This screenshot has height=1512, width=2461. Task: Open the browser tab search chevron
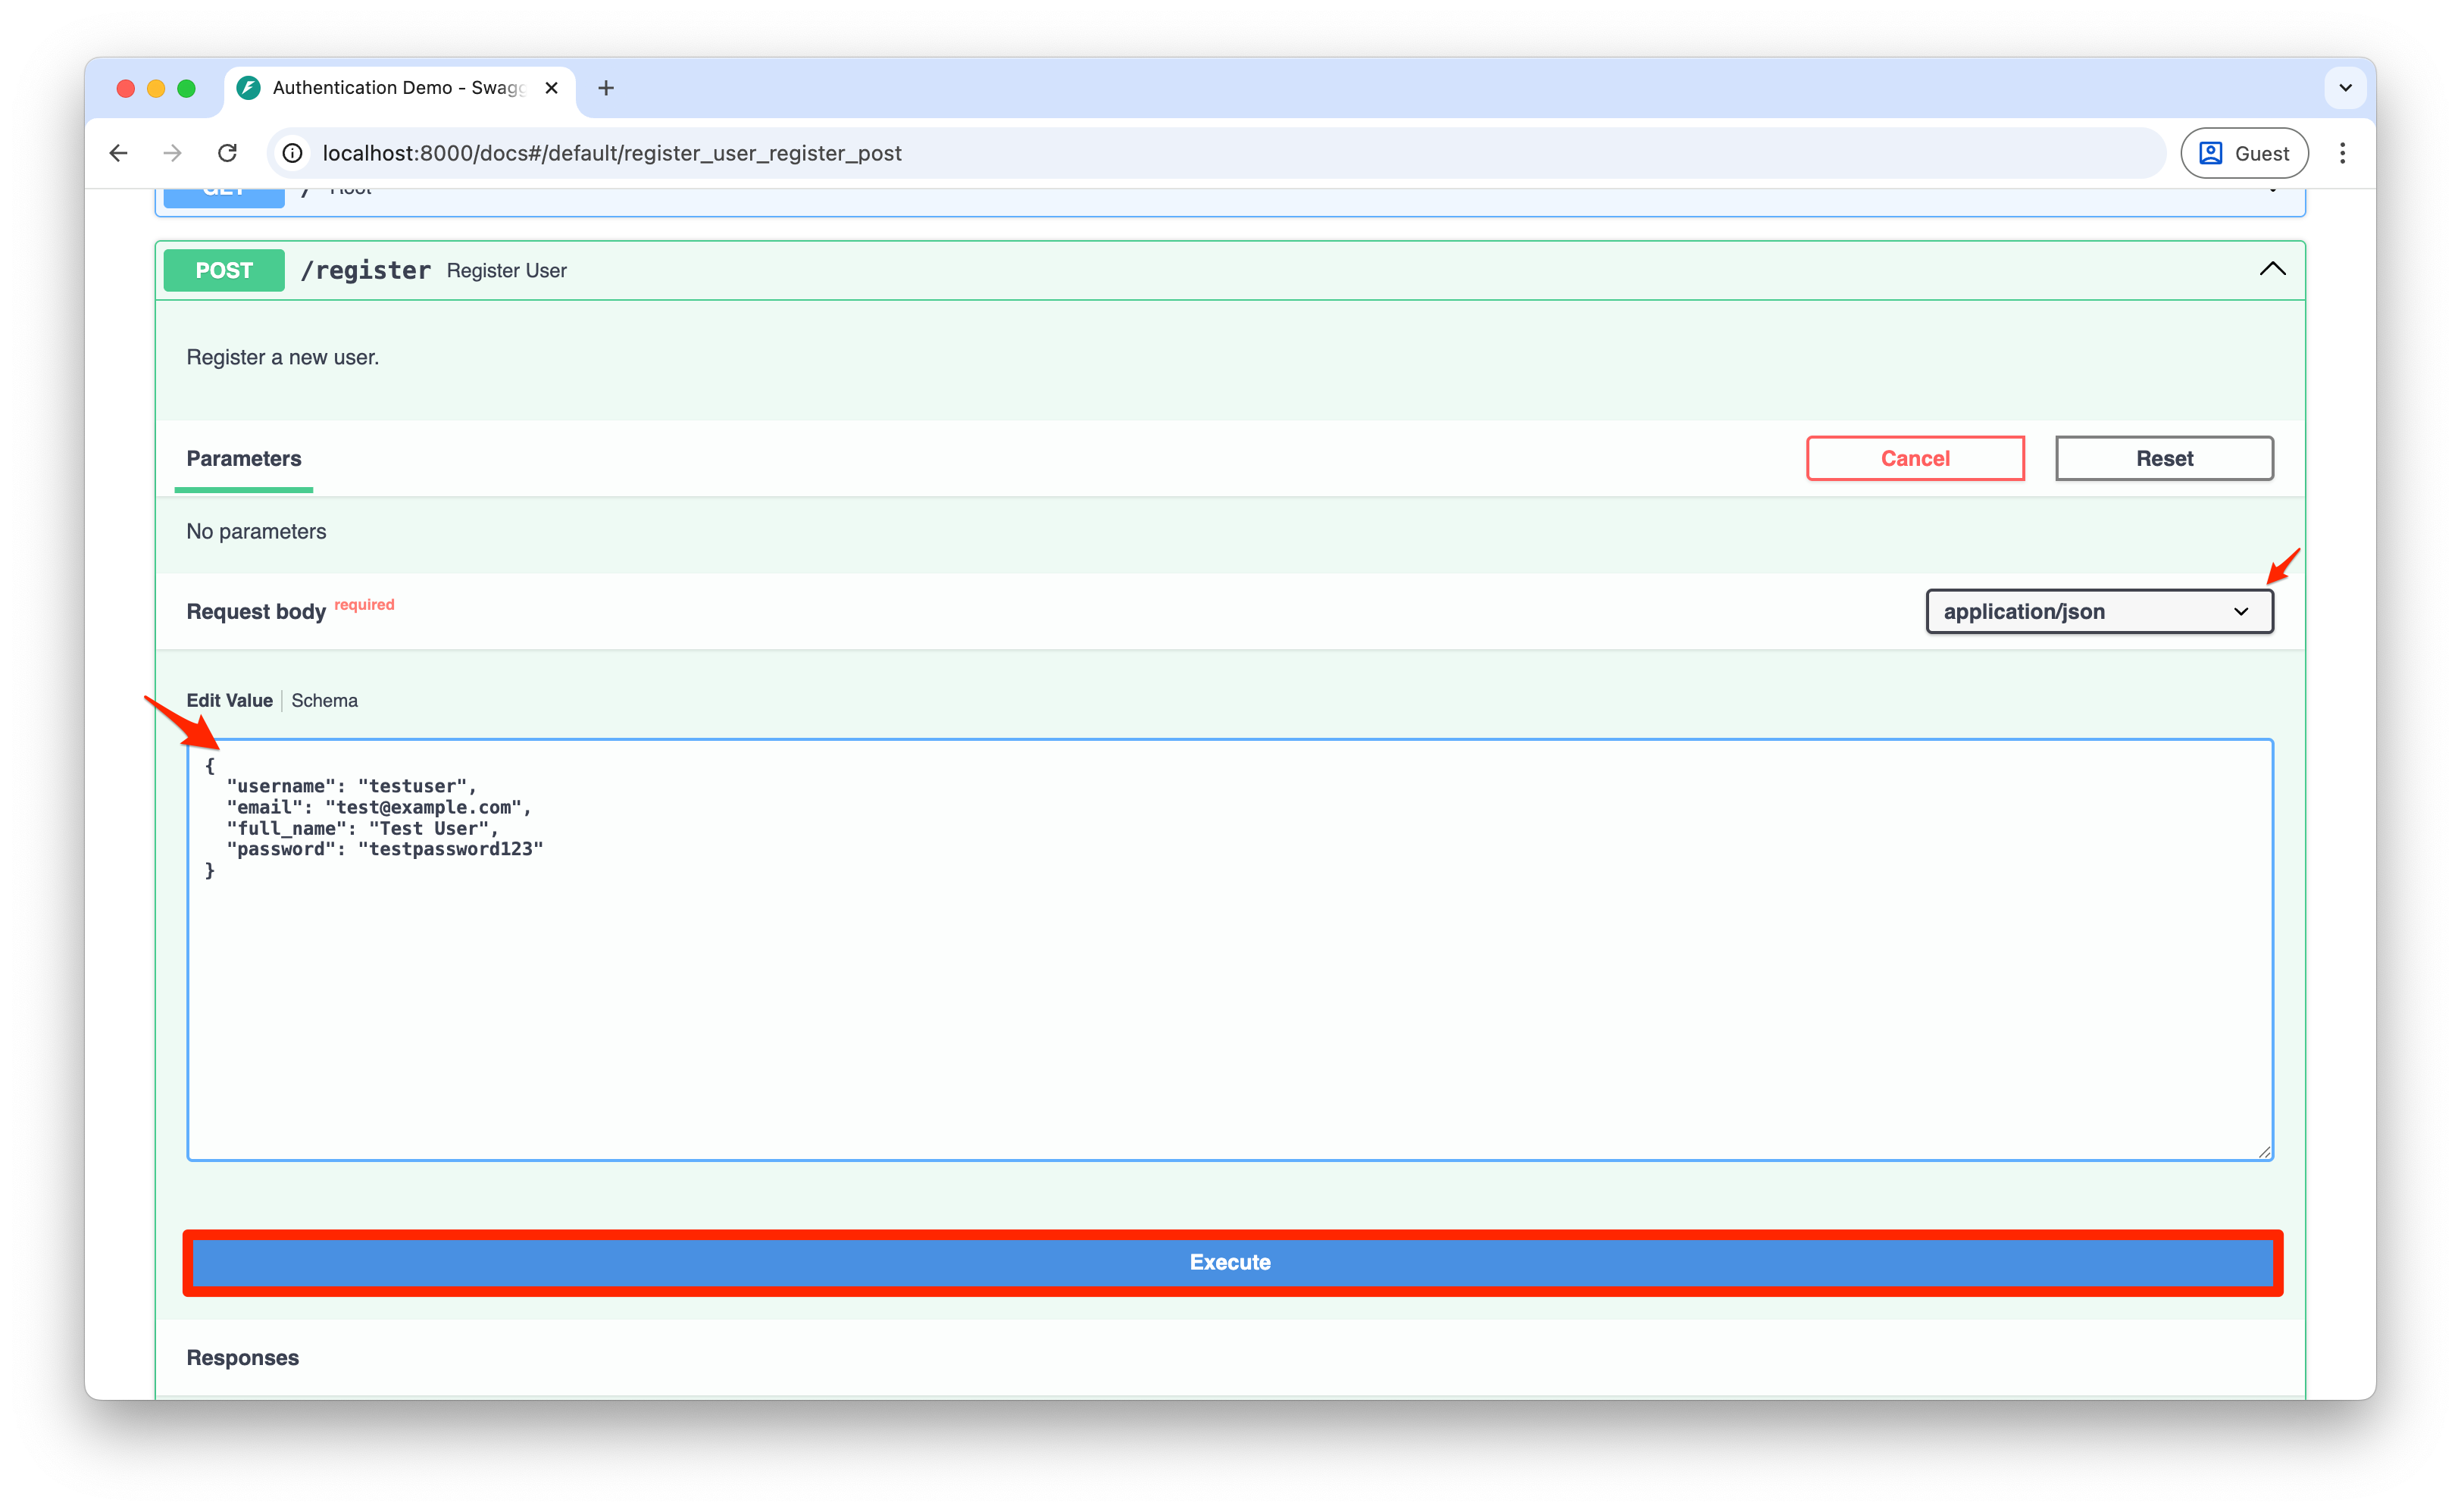click(x=2345, y=88)
